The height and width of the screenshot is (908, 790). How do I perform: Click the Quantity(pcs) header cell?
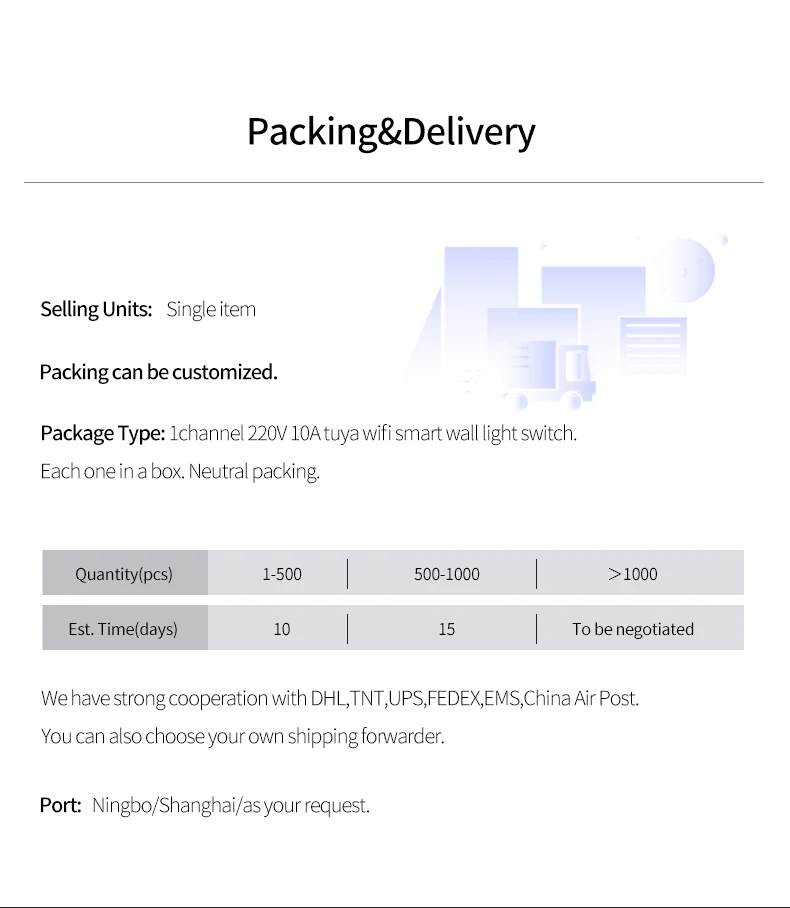[124, 574]
